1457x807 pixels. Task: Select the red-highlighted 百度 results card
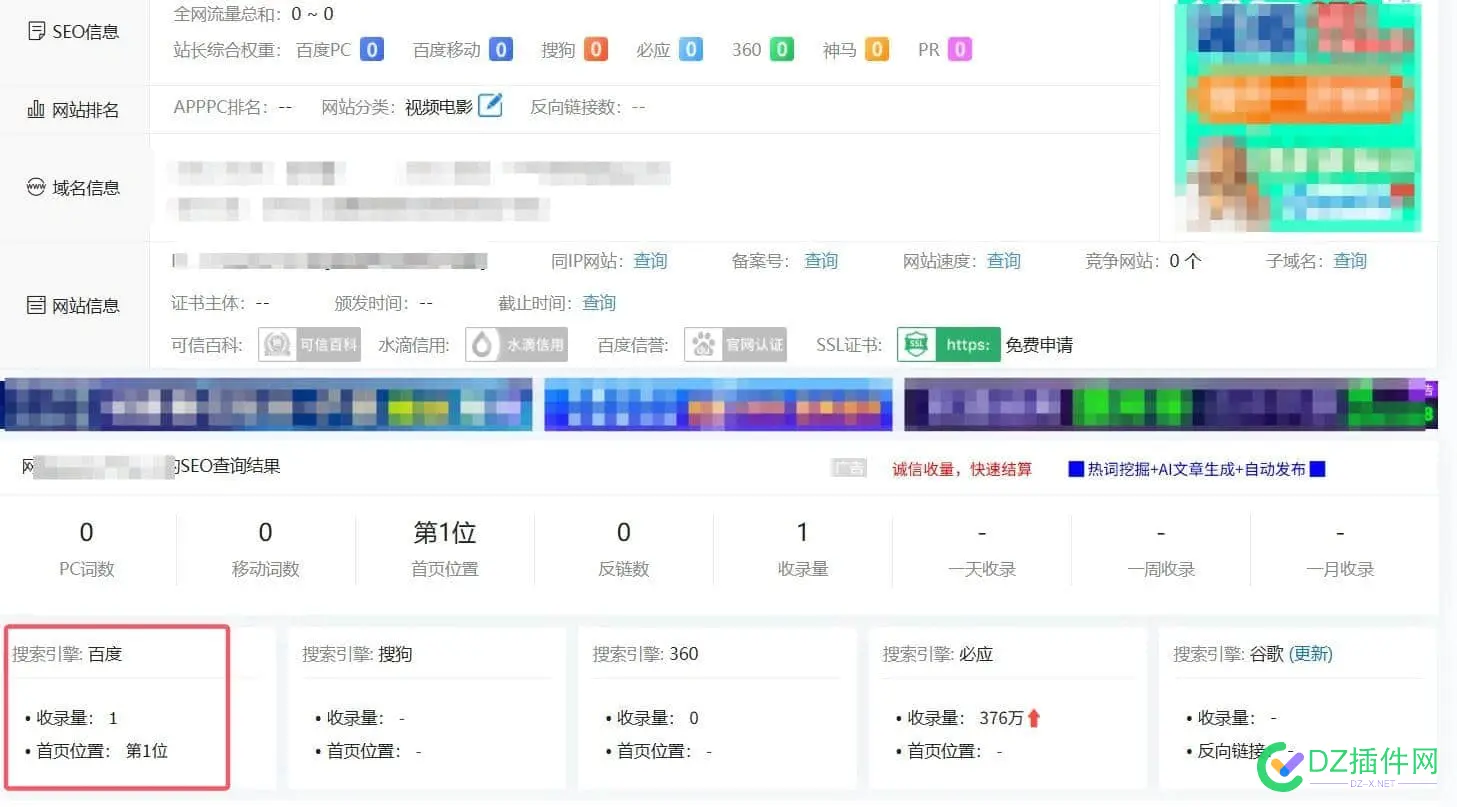117,706
